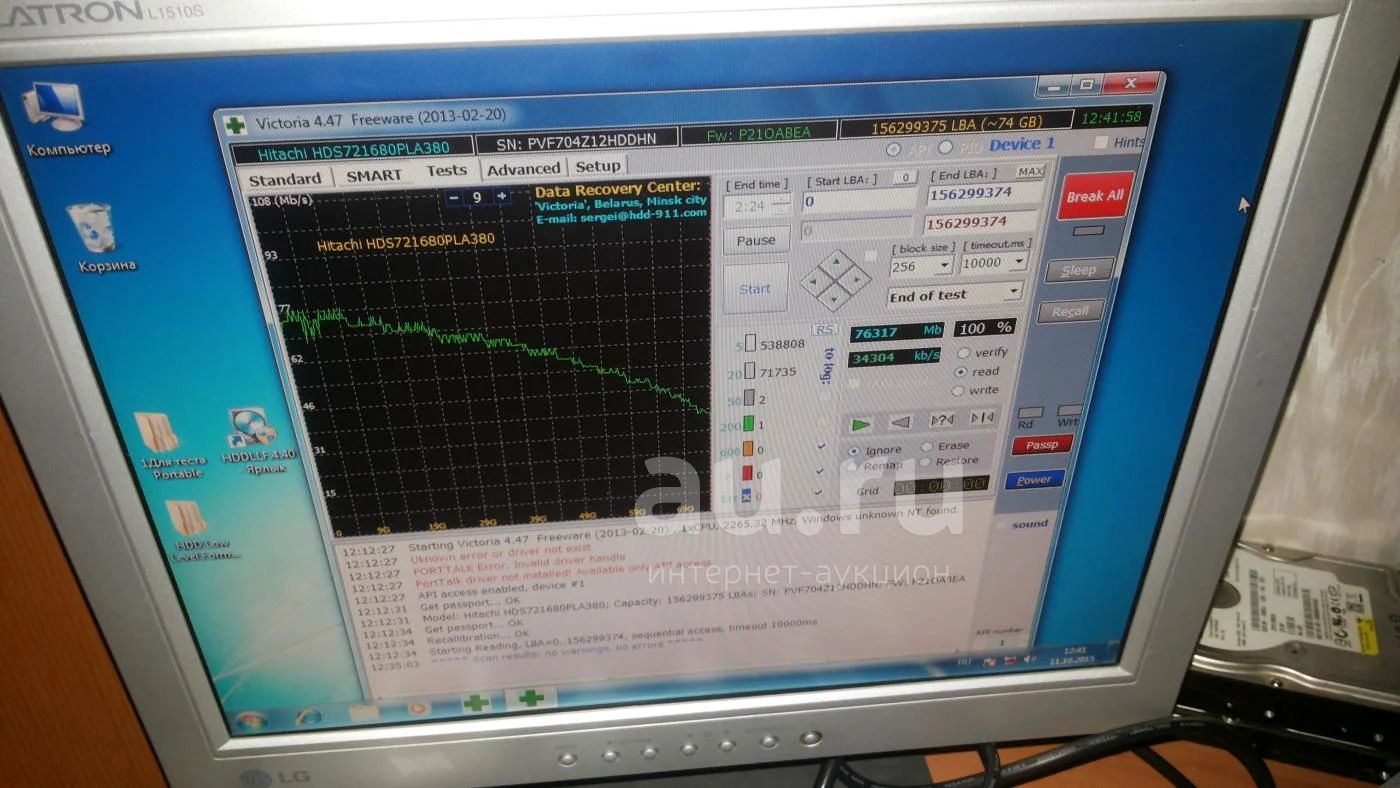The width and height of the screenshot is (1400, 788).
Task: Click the Power button
Action: point(1034,480)
